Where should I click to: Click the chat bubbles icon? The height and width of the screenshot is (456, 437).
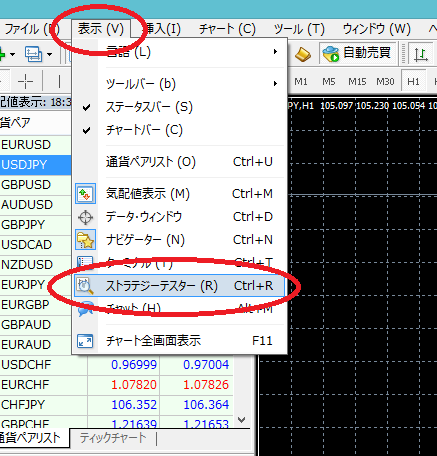coord(85,309)
